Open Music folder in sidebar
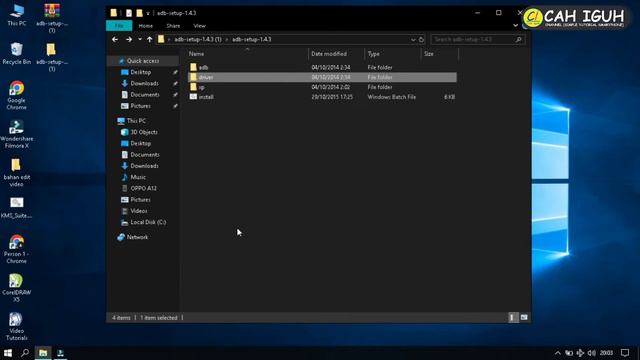The width and height of the screenshot is (640, 360). [x=138, y=177]
